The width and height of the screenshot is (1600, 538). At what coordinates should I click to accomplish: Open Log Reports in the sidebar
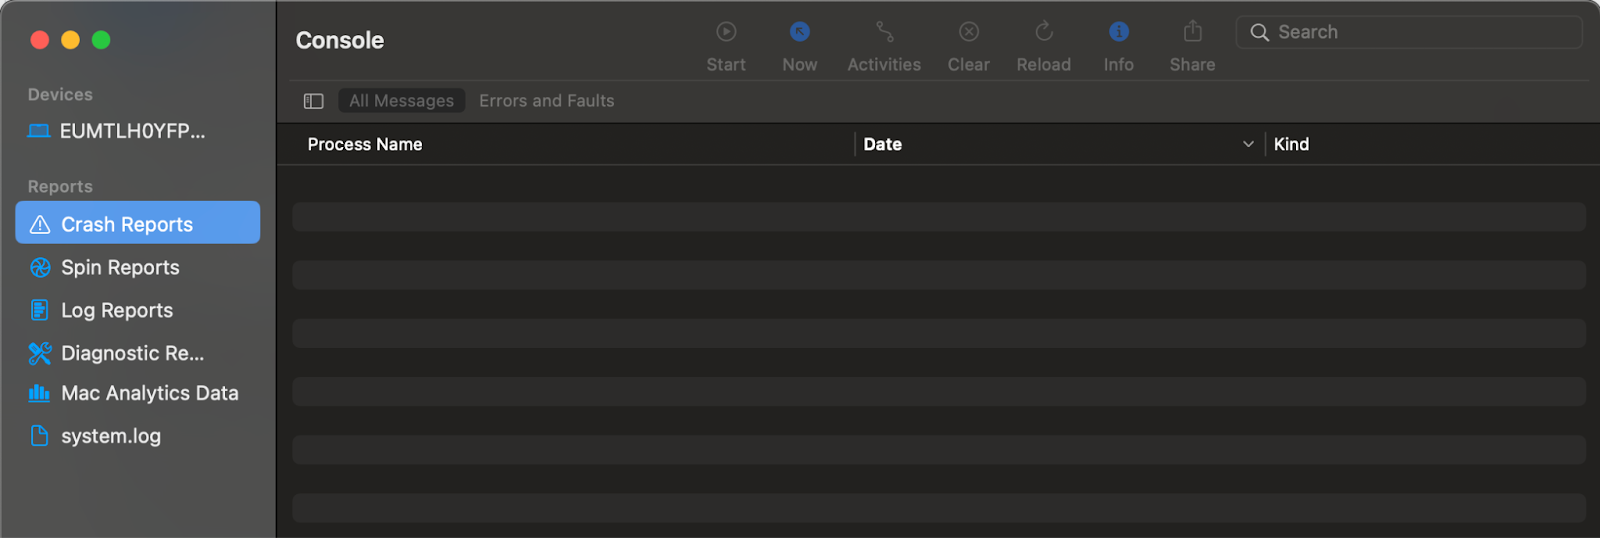(x=117, y=310)
